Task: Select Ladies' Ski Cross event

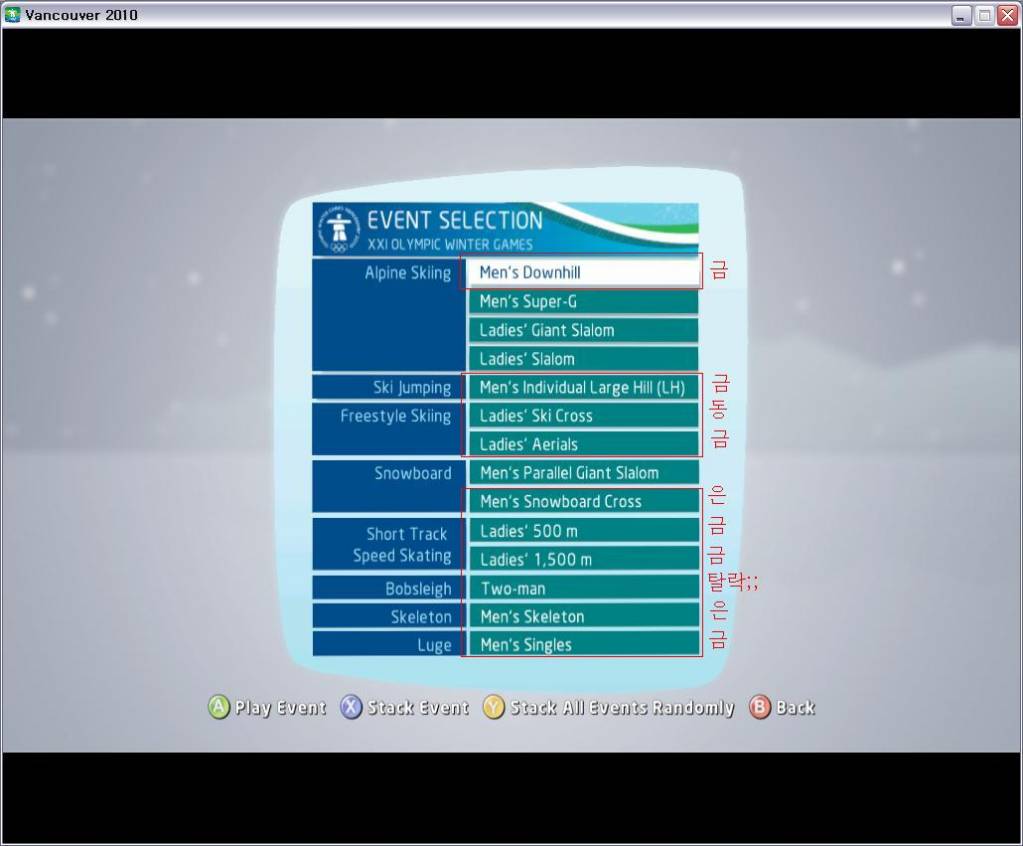Action: point(583,415)
